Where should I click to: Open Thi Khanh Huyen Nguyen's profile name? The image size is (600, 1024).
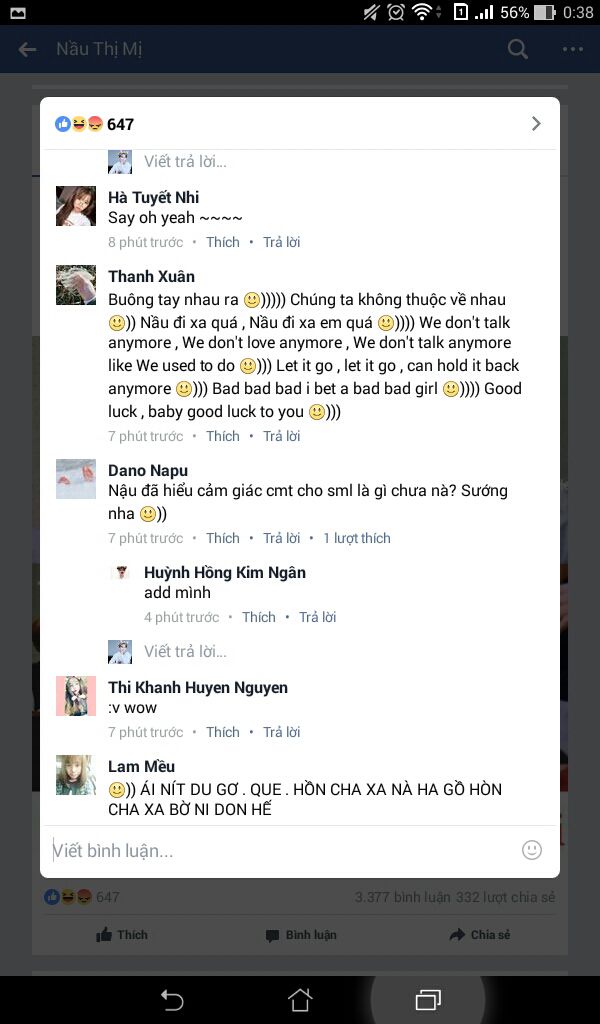click(x=198, y=687)
